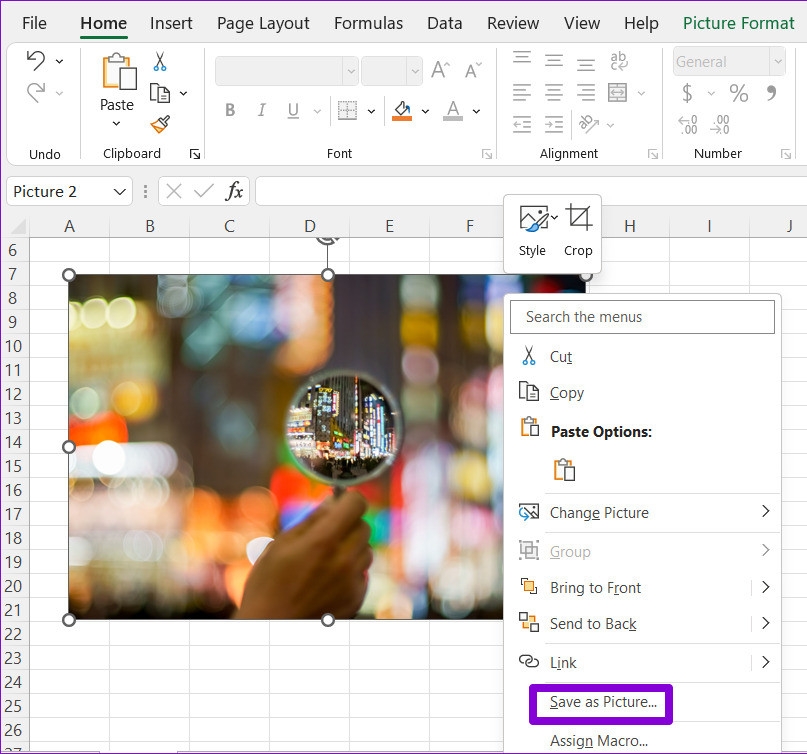Toggle Center alignment
Image resolution: width=807 pixels, height=754 pixels.
[x=554, y=93]
